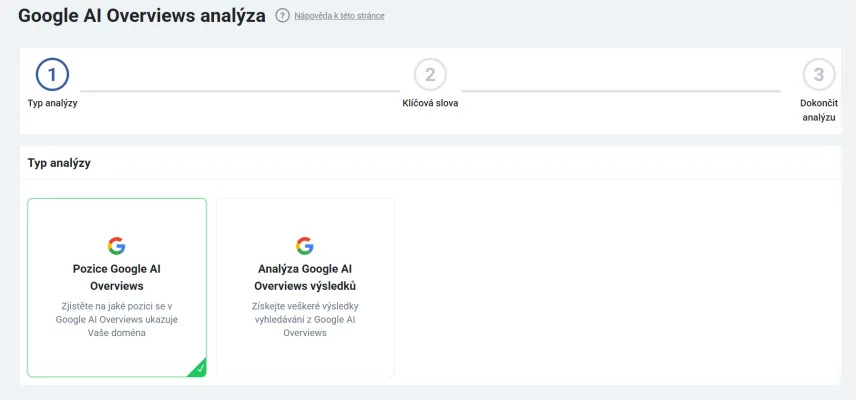Click progress line between steps 1 and 2
The image size is (856, 400).
(240, 91)
